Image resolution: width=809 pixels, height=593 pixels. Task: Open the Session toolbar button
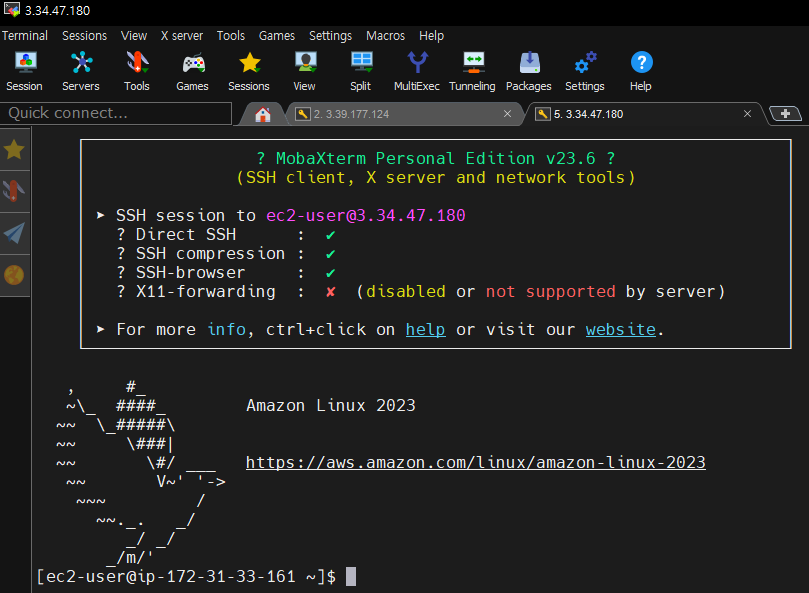(x=24, y=71)
